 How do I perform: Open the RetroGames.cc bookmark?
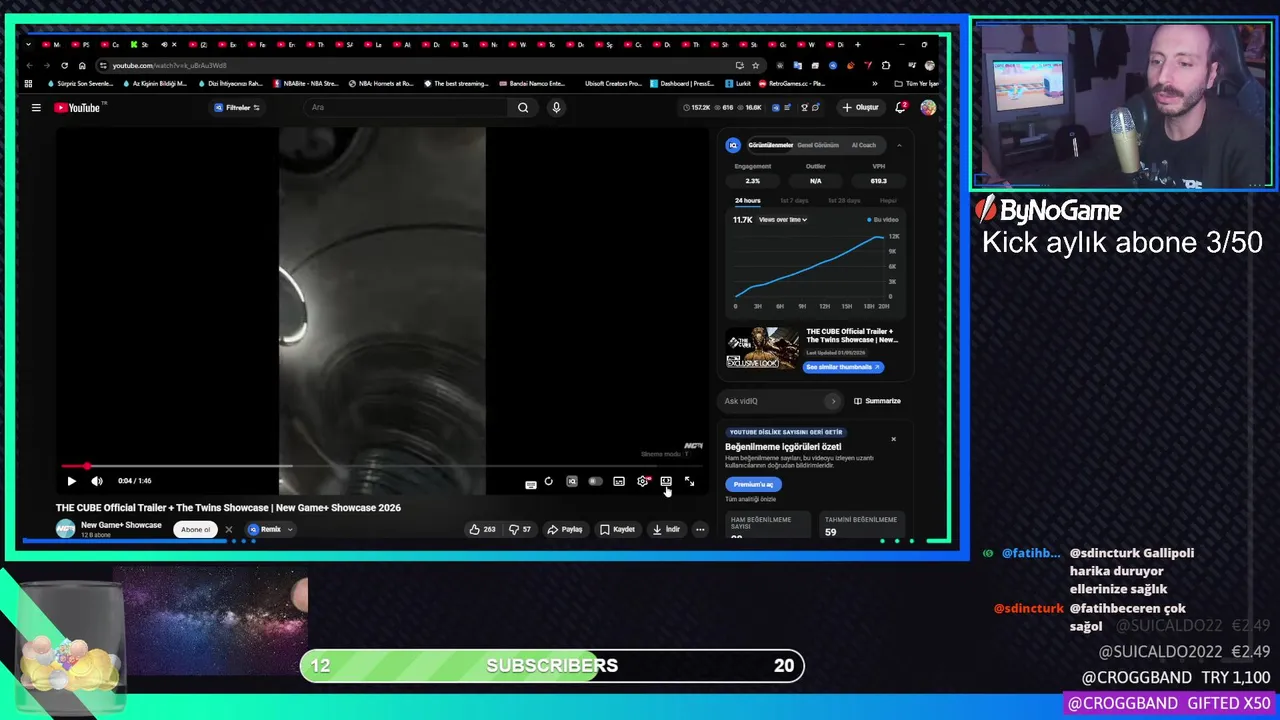[791, 84]
